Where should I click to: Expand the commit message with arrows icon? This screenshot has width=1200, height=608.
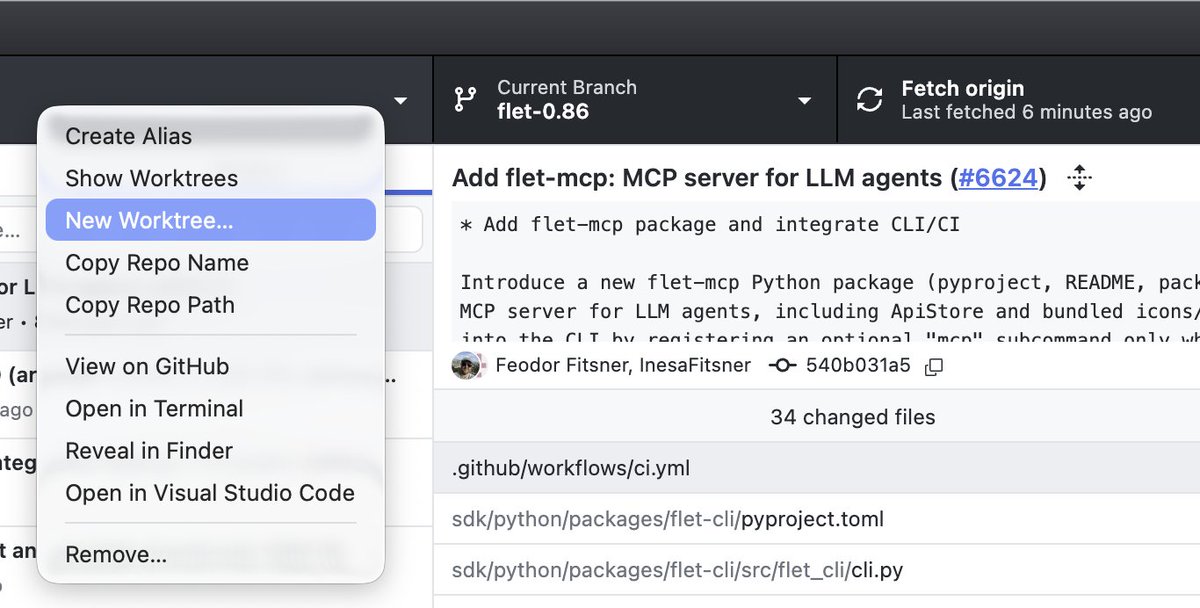click(x=1079, y=178)
